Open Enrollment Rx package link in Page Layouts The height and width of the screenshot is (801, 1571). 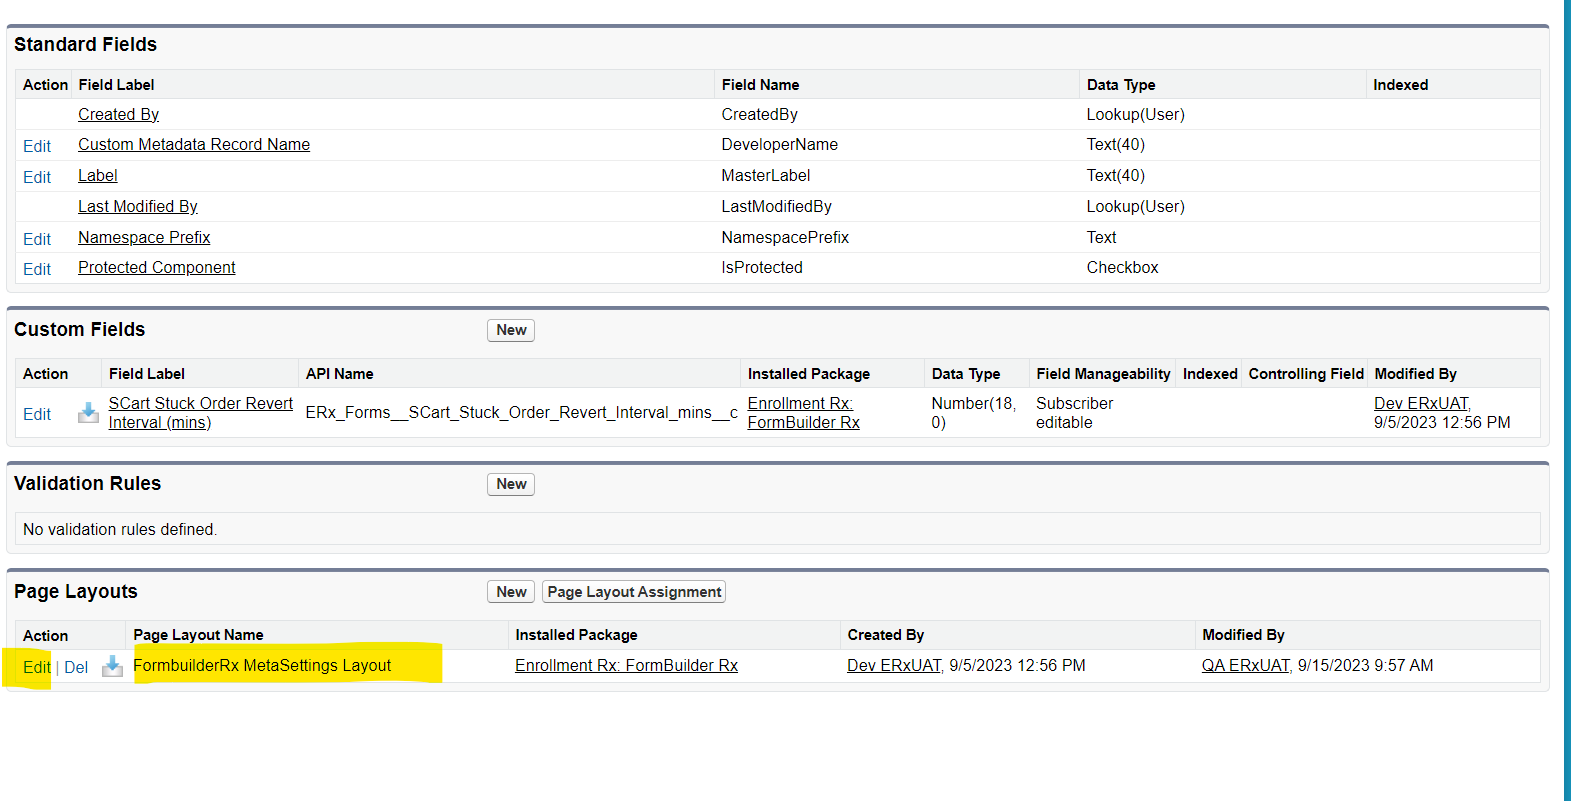coord(626,666)
